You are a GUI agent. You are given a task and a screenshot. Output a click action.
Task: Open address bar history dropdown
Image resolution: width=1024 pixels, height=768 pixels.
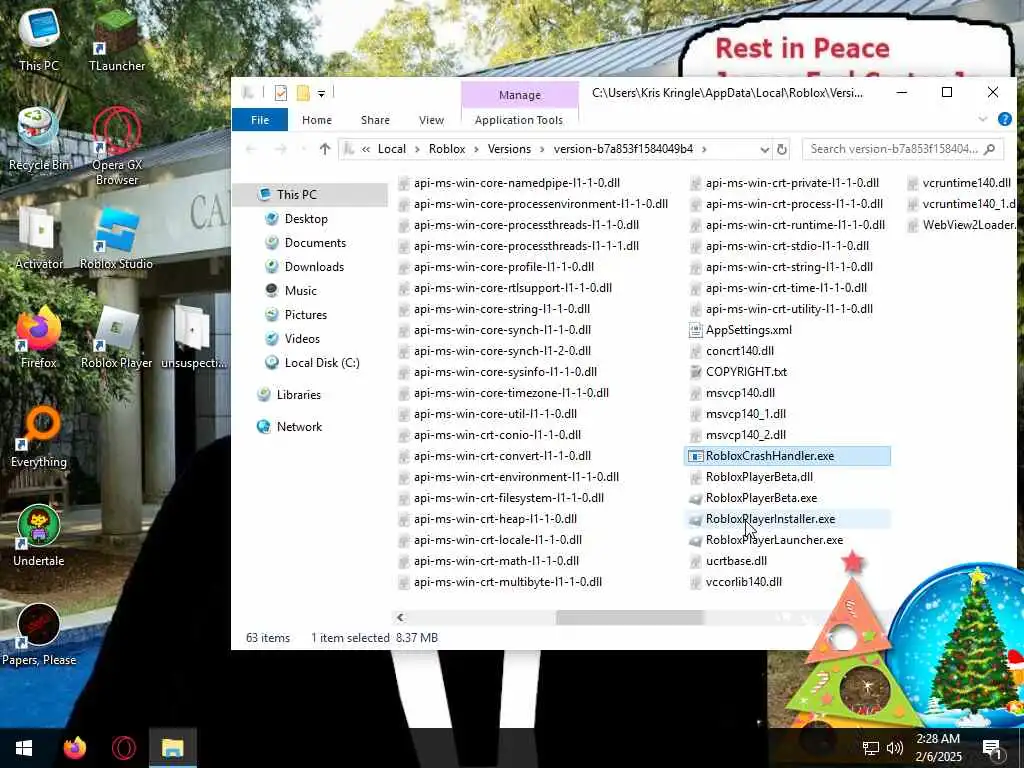click(765, 150)
